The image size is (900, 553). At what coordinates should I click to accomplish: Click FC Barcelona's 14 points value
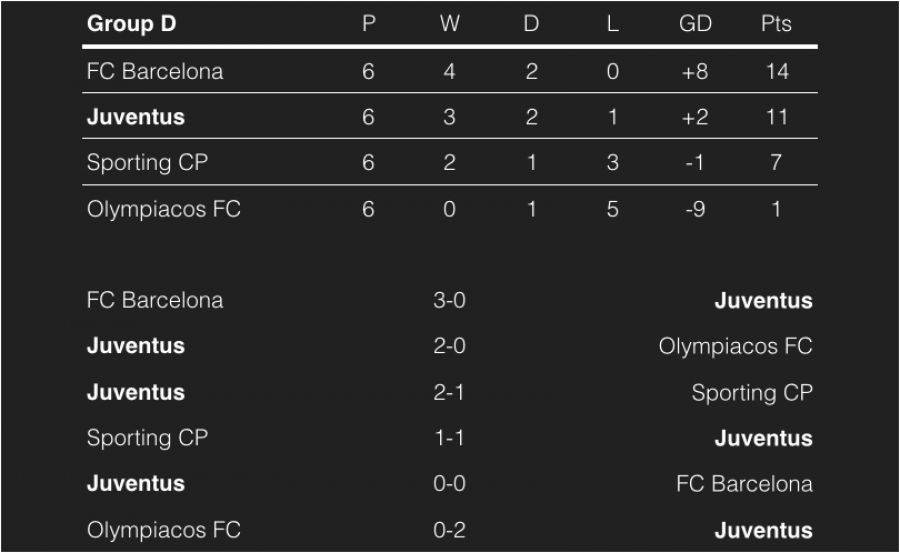tap(776, 71)
